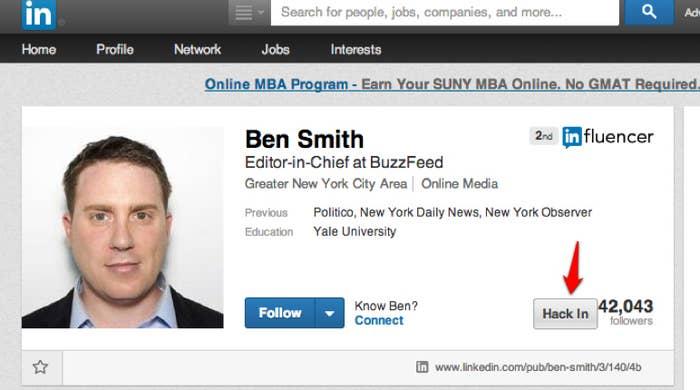Follow Ben Smith

tap(280, 313)
